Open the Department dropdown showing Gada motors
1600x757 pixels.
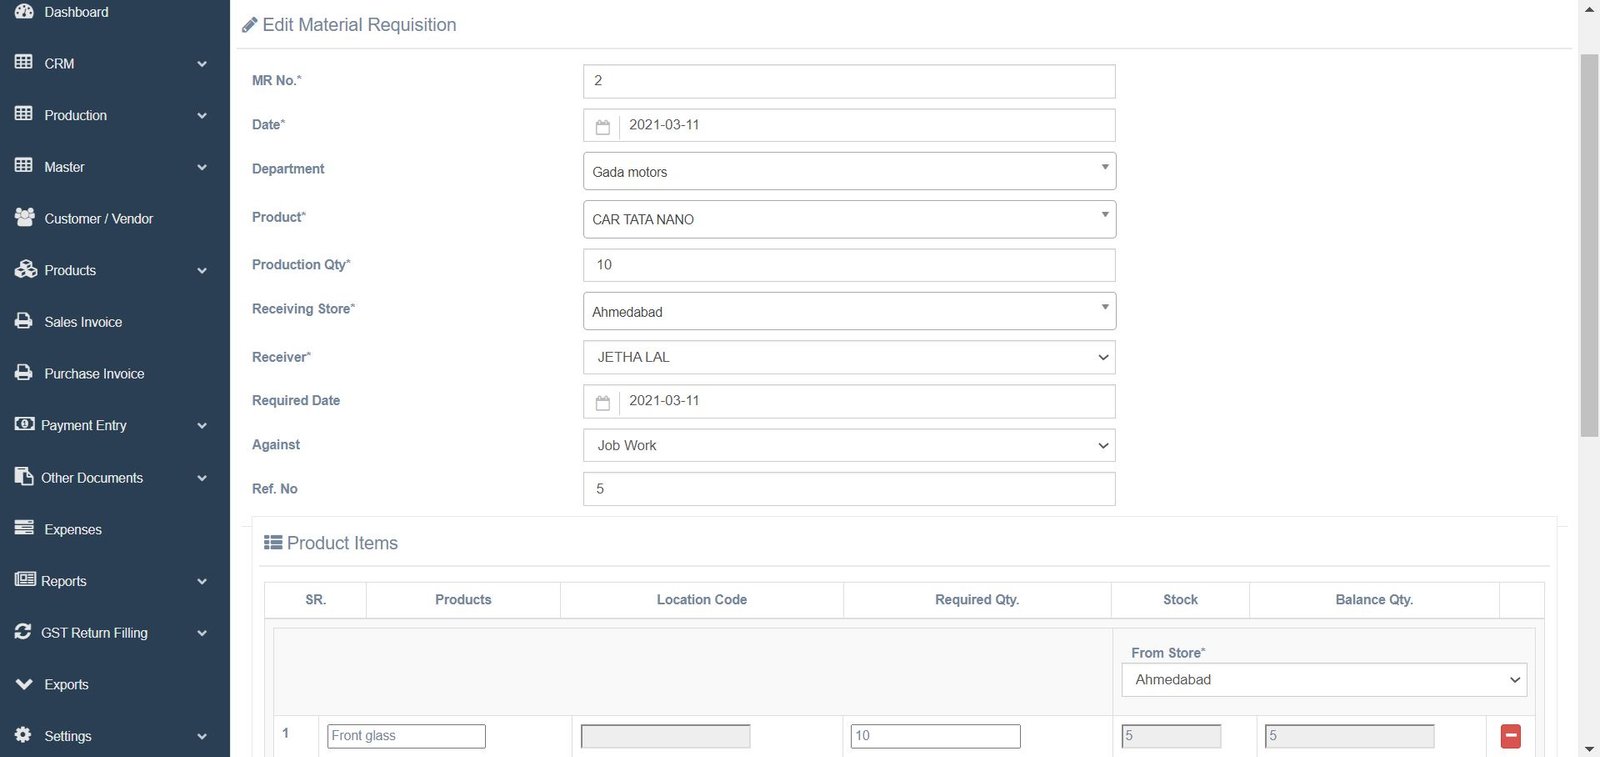[849, 171]
